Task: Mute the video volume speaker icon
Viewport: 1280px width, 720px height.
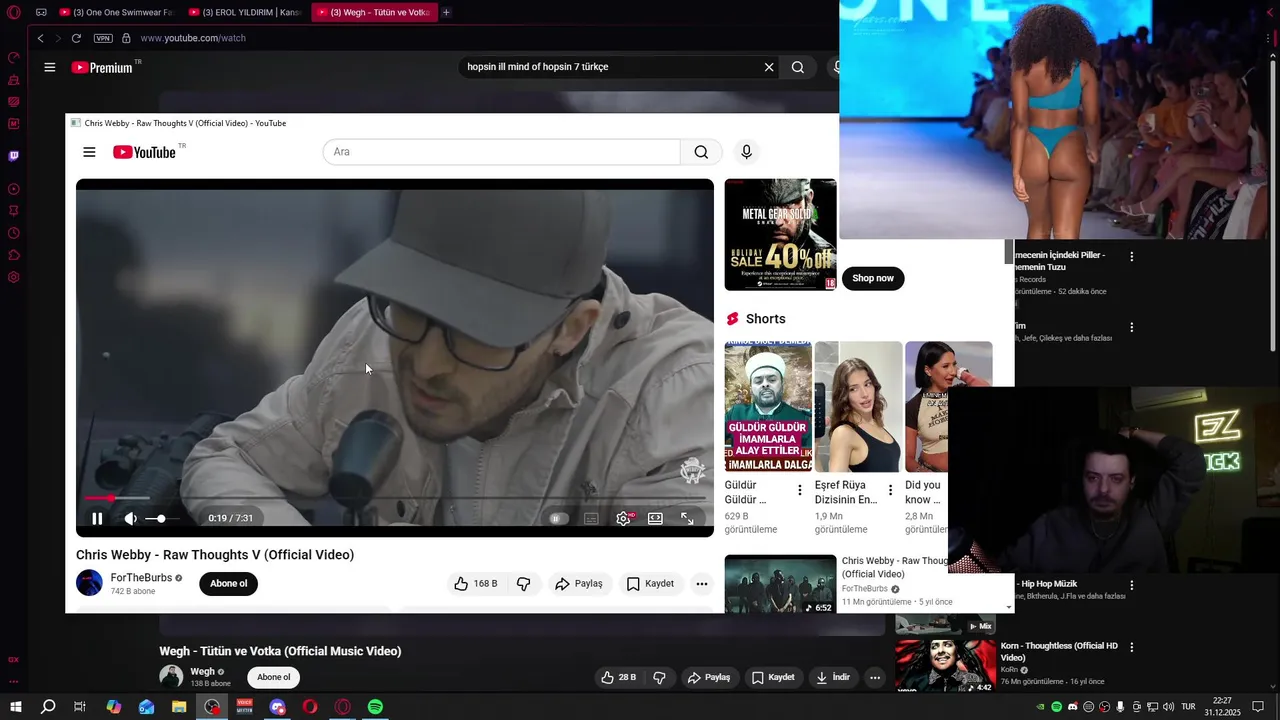Action: click(x=130, y=518)
